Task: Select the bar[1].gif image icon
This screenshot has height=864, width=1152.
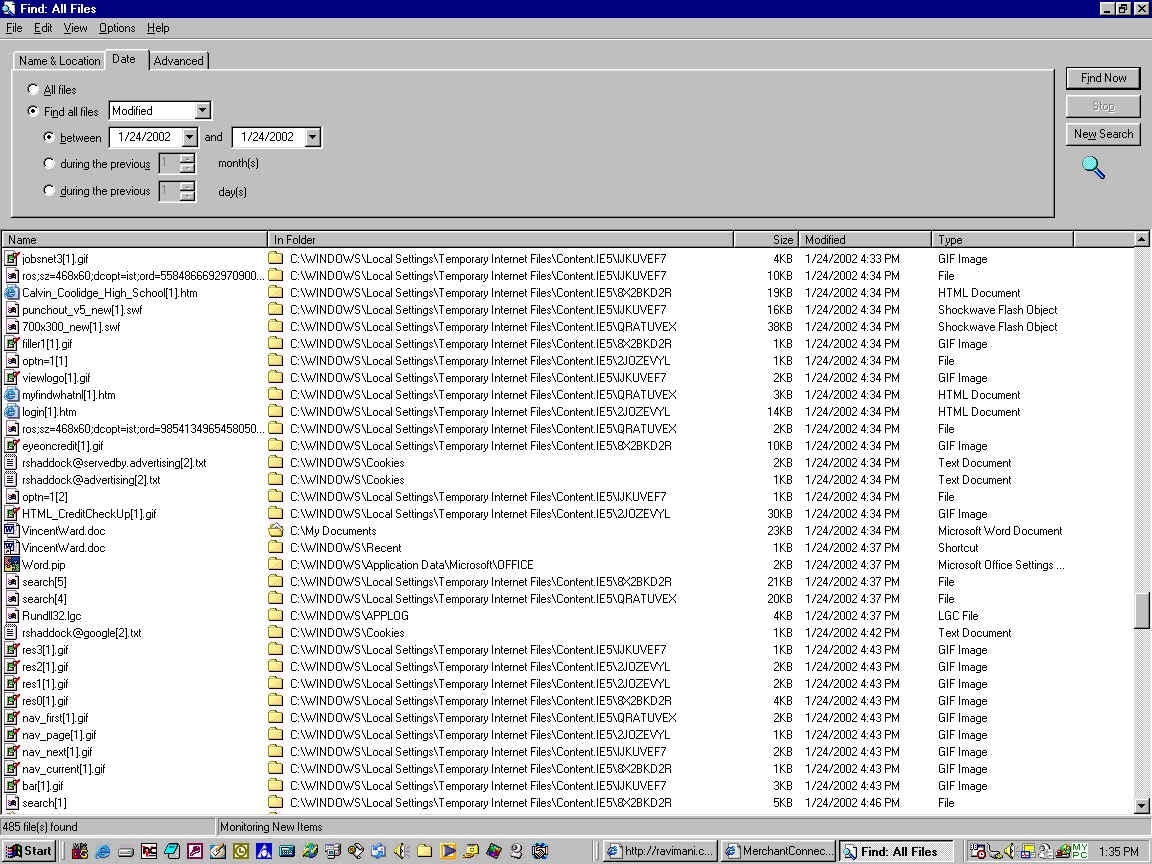Action: tap(12, 786)
